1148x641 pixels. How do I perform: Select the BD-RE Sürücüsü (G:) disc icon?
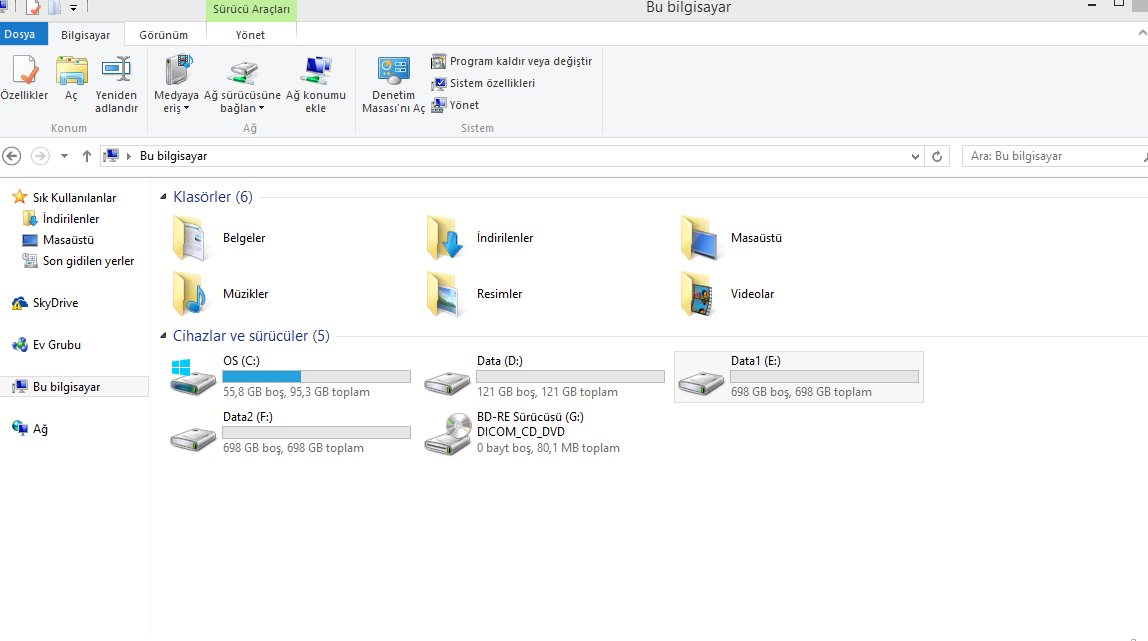point(447,434)
